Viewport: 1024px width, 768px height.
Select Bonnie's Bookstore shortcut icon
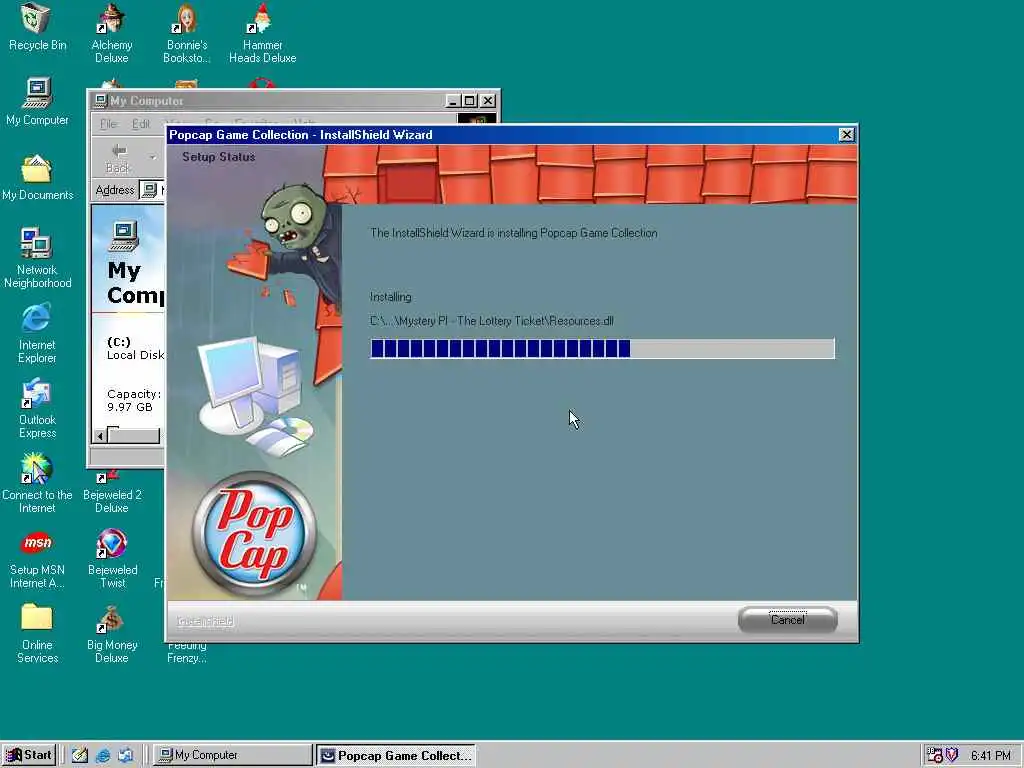187,33
